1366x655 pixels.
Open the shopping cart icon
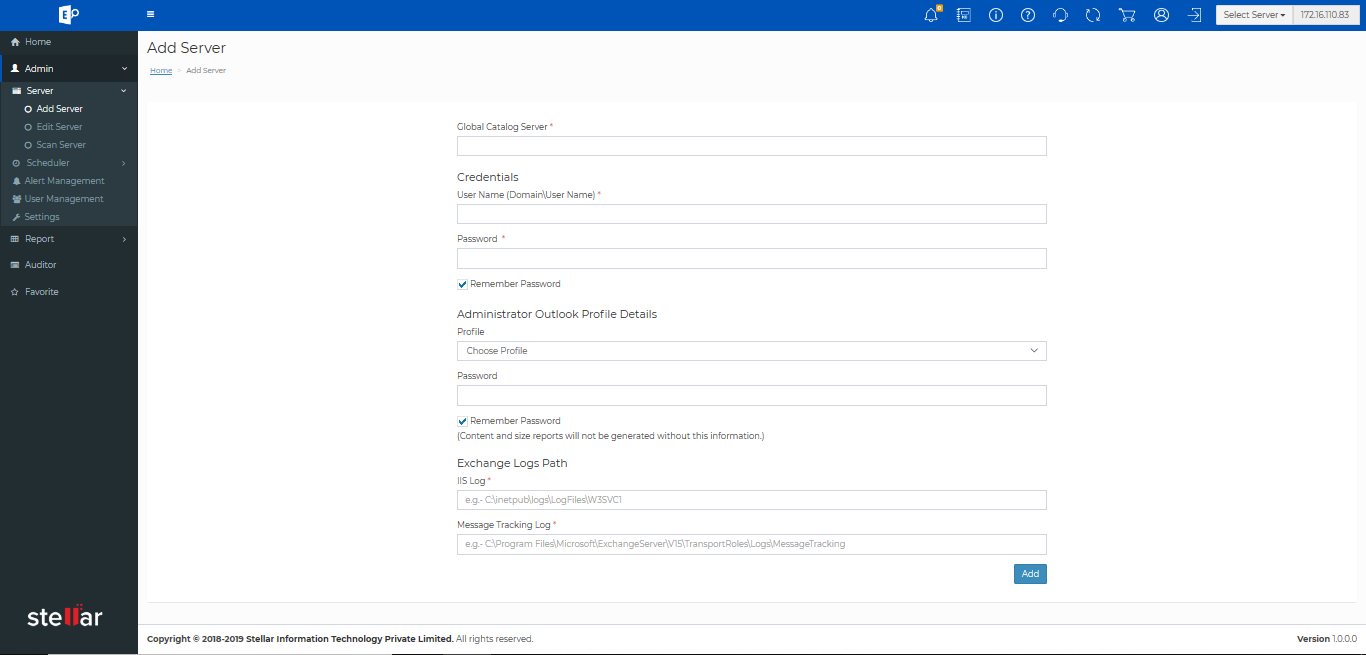coord(1127,15)
